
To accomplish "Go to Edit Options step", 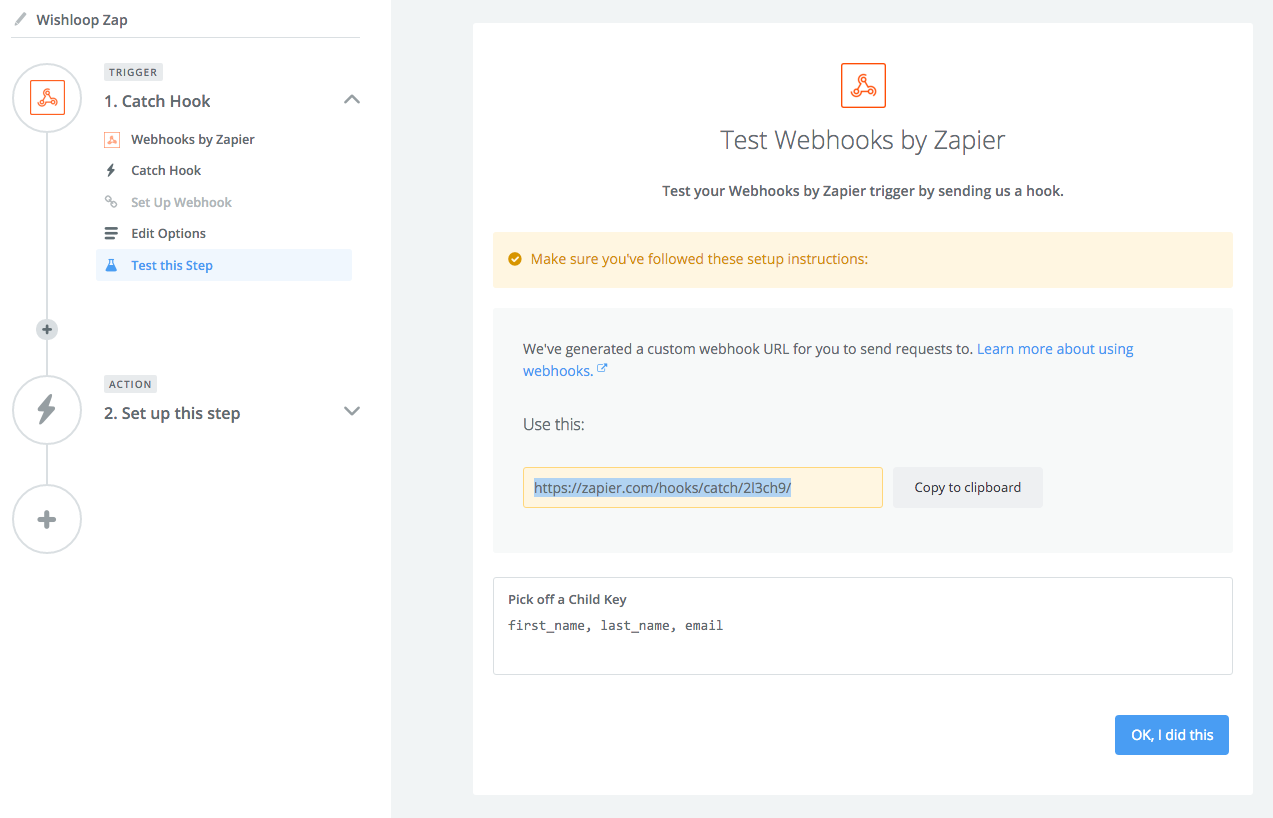I will [x=168, y=233].
